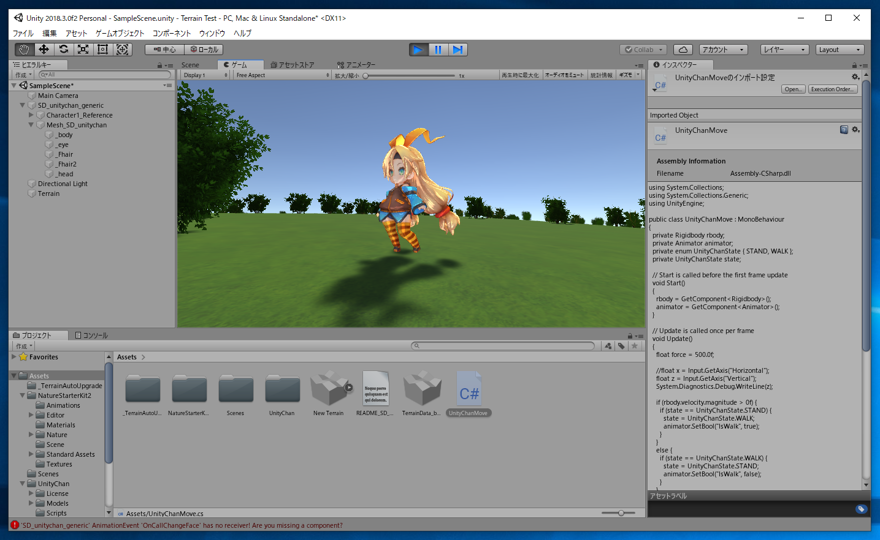
Task: Click search by label tag icon
Action: point(621,346)
